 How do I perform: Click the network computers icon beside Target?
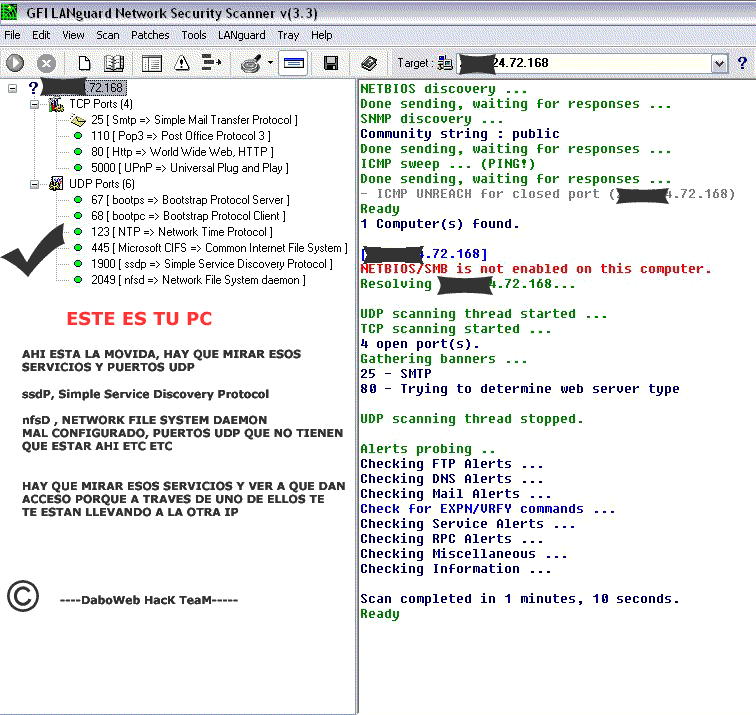[446, 63]
